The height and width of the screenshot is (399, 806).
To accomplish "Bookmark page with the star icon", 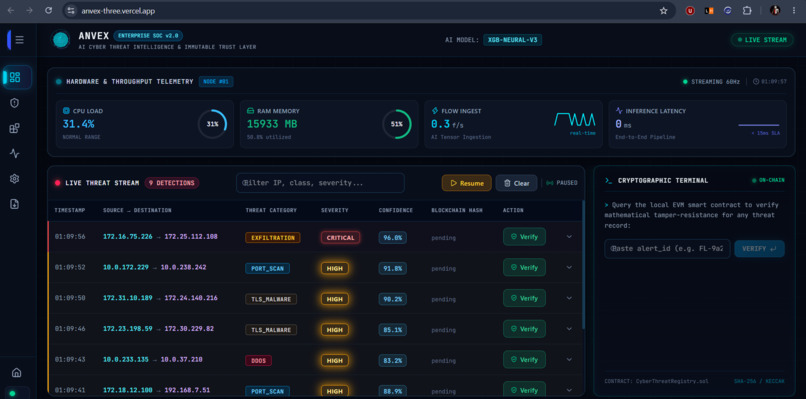I will 664,10.
